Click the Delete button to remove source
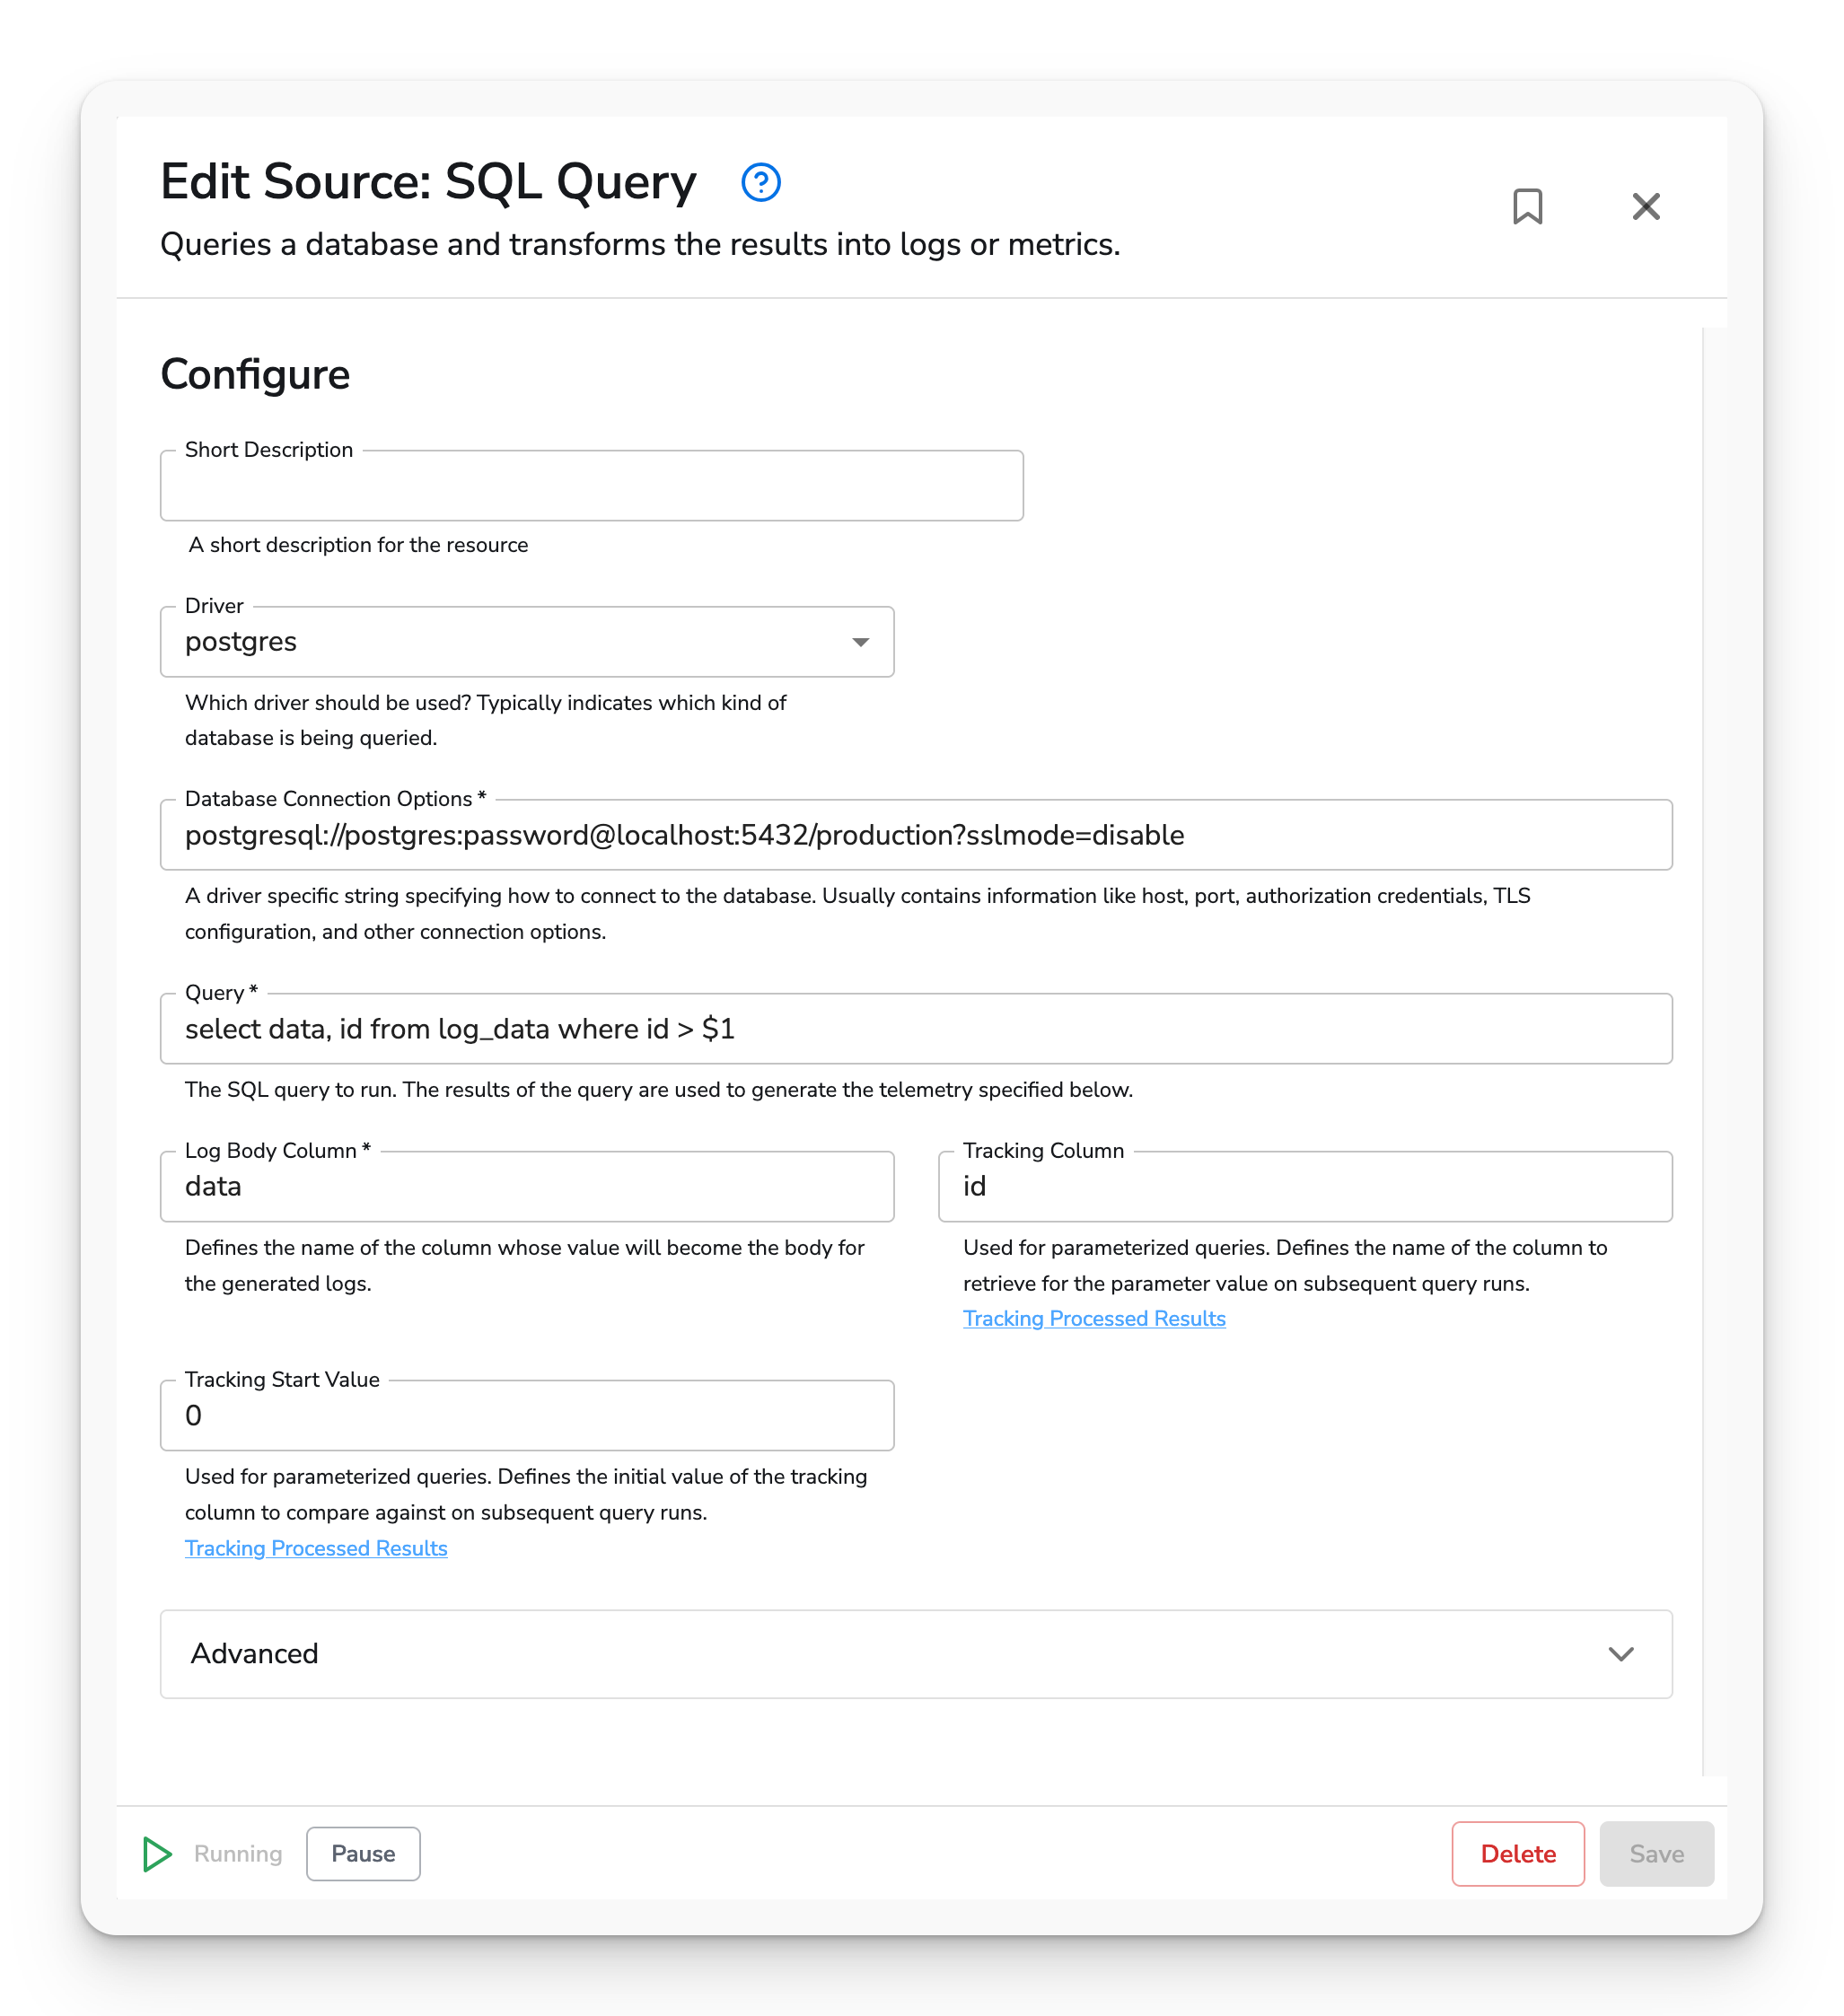Viewport: 1844px width, 2016px height. [x=1517, y=1854]
